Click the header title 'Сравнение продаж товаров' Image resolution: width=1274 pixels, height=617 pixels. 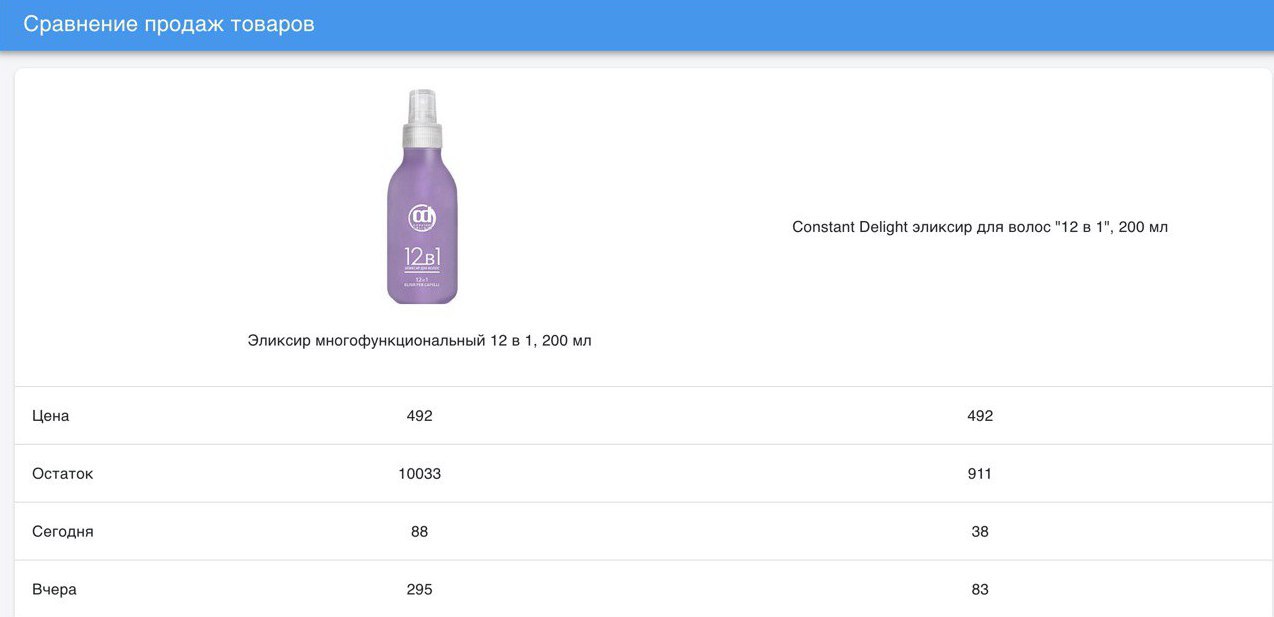point(169,24)
